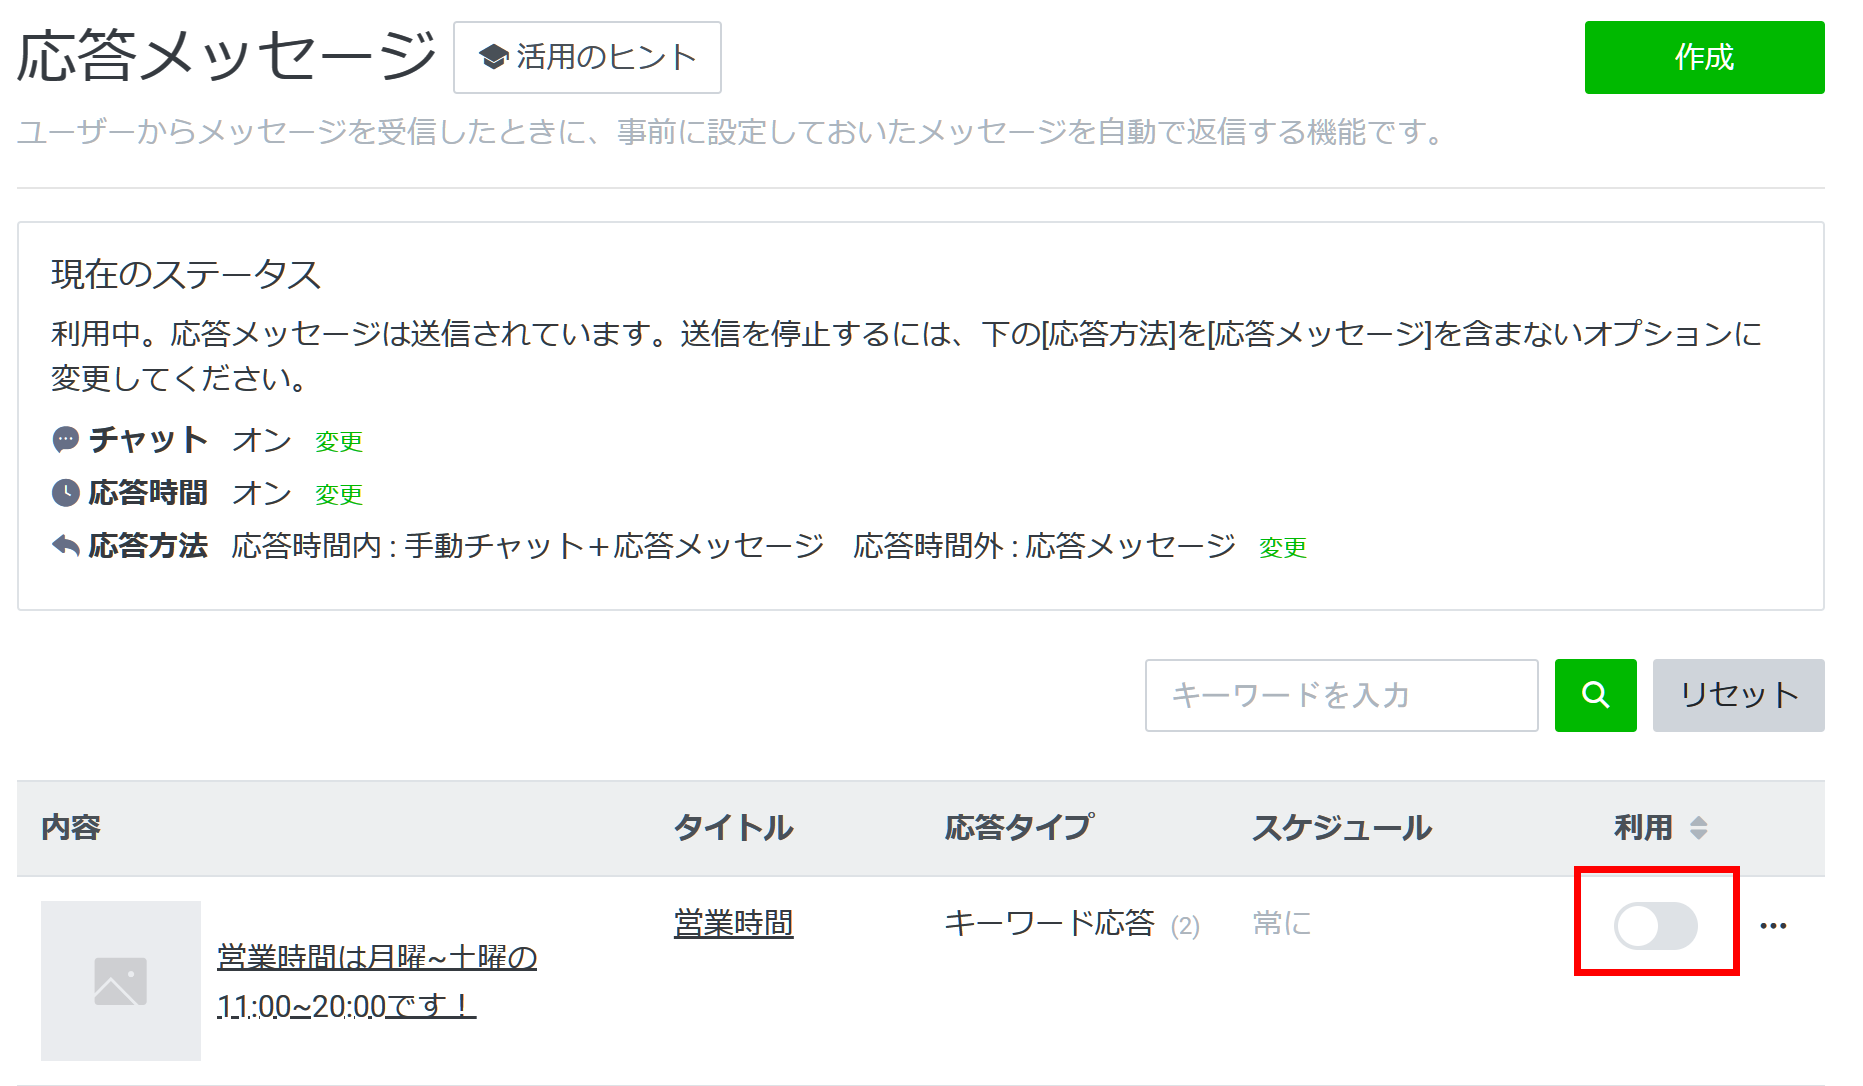Viewport: 1863px width, 1086px height.
Task: Click the clock icon beside 応答時間
Action: coord(65,492)
